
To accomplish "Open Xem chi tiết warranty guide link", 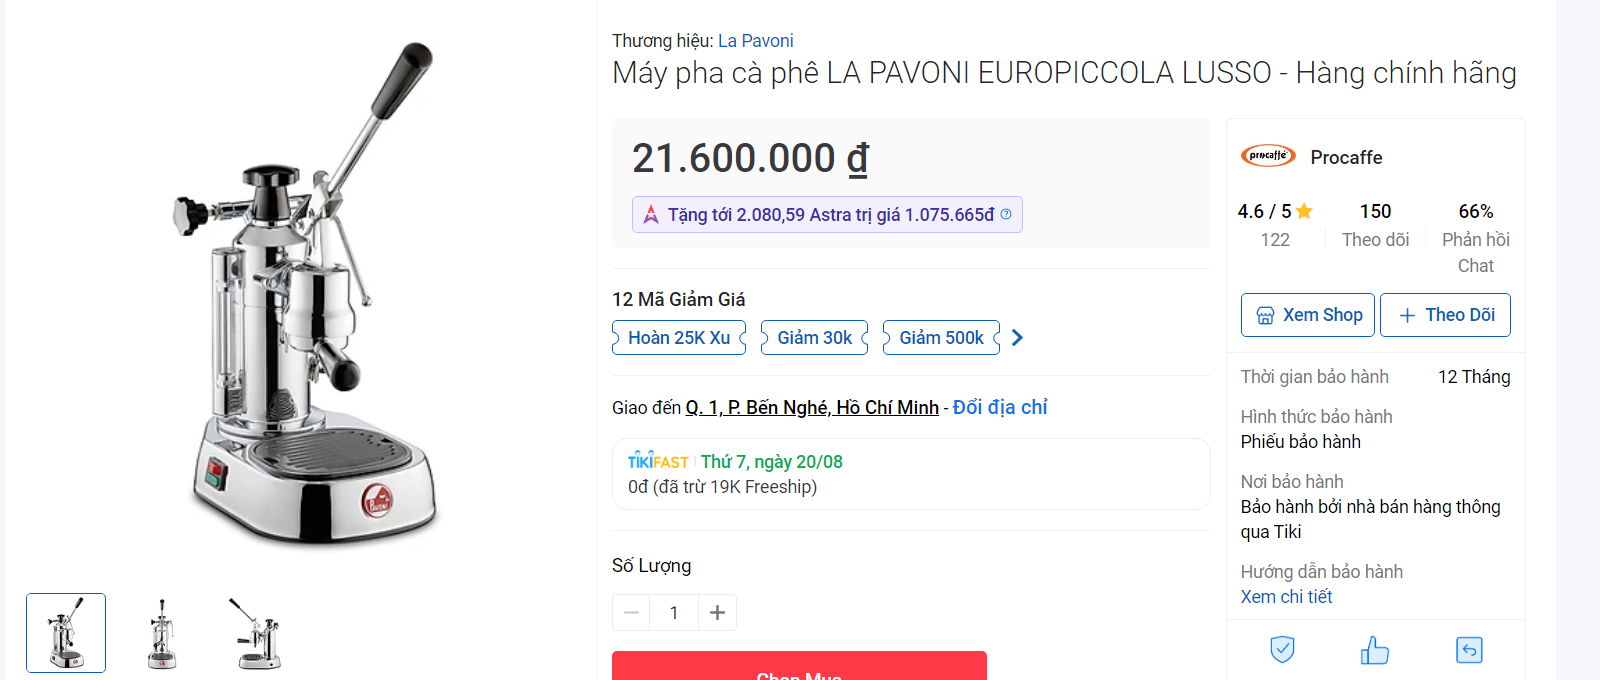I will click(1286, 597).
